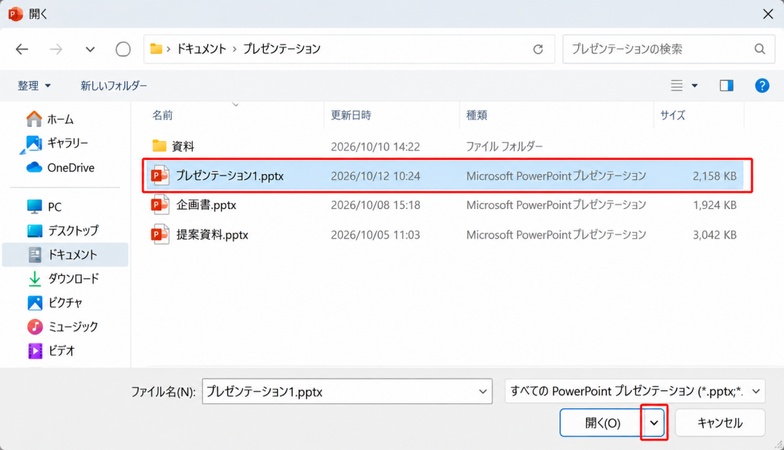Viewport: 784px width, 450px height.
Task: Select プレゼンテーション in the address breadcrumb
Action: click(282, 48)
